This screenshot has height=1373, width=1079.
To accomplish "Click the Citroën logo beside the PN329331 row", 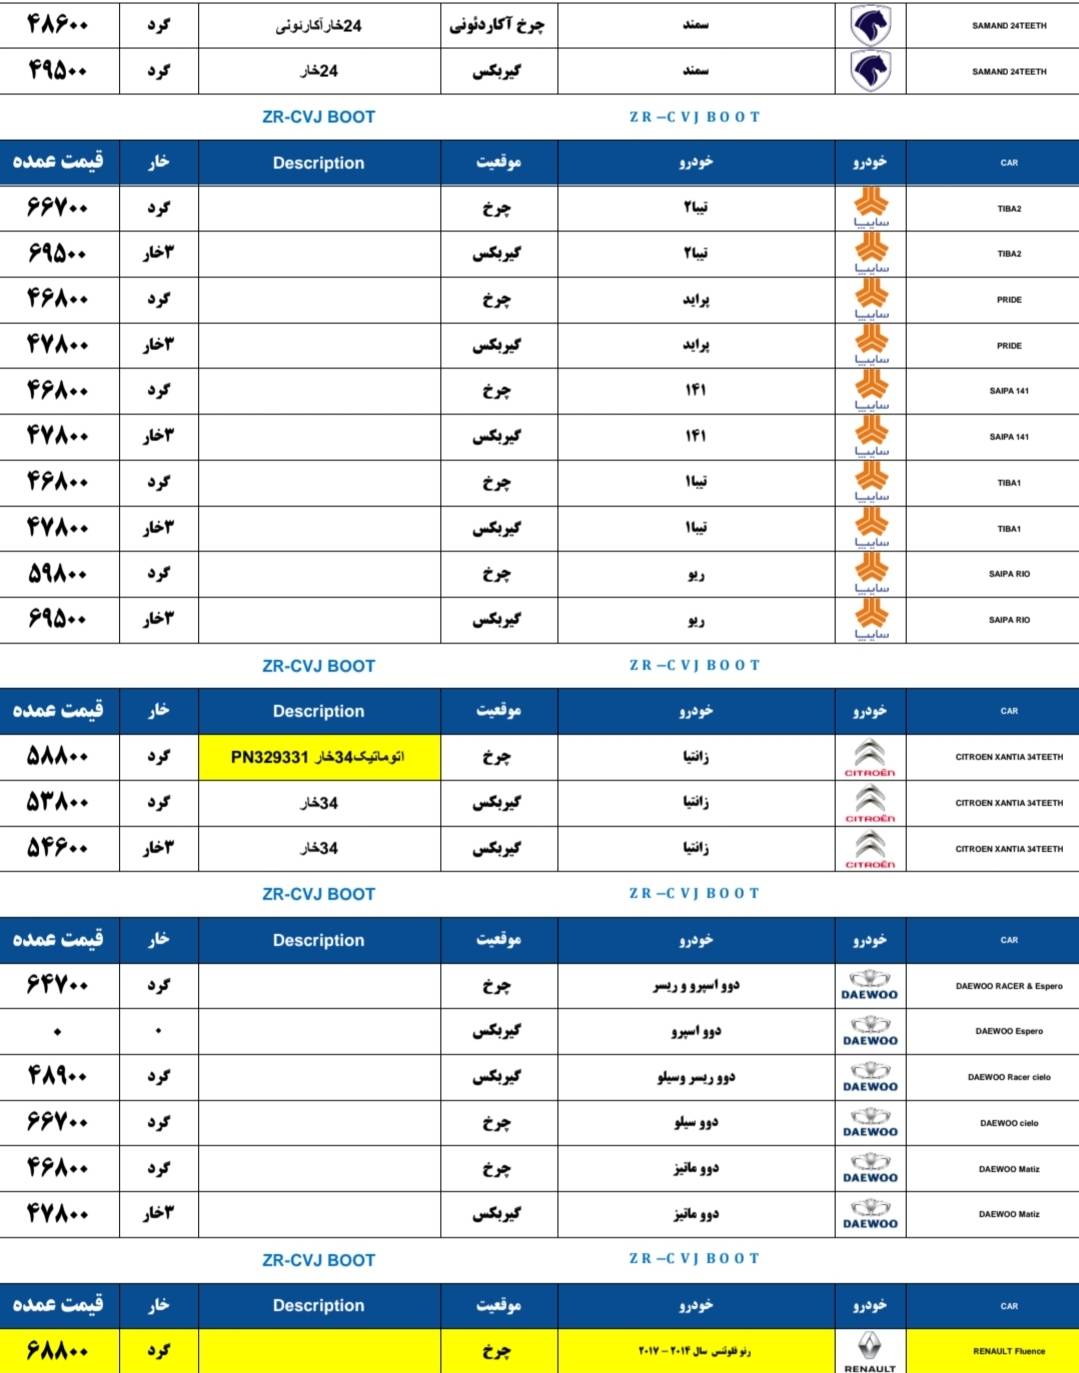I will coord(870,757).
